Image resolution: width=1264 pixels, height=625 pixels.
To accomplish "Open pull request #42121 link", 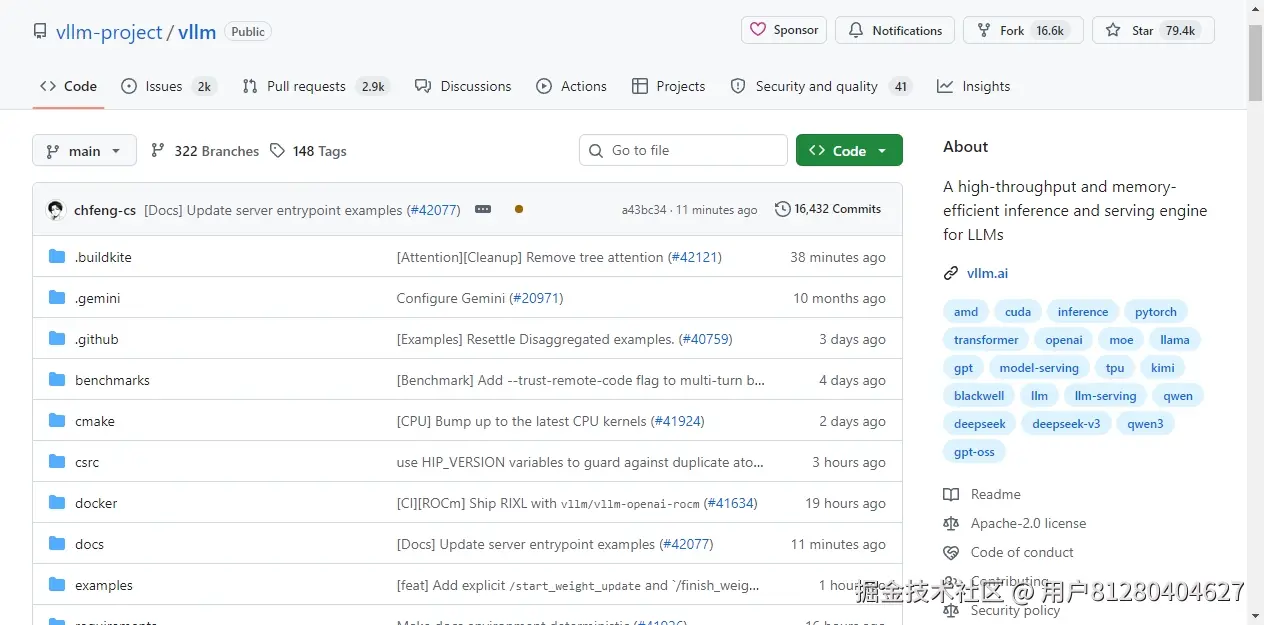I will 694,257.
